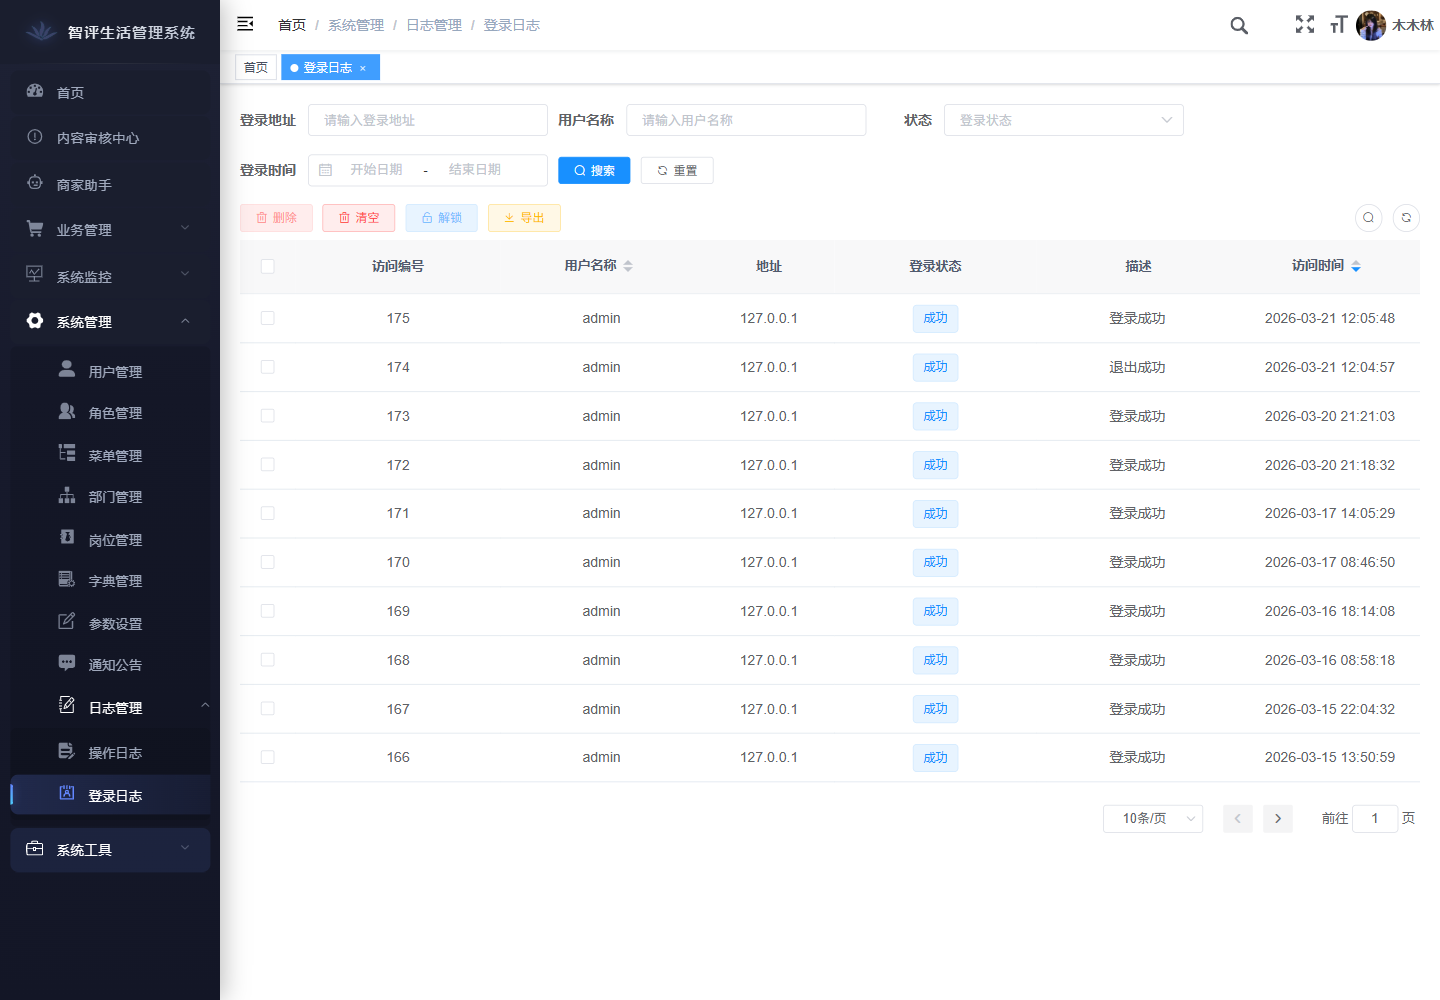Open the 登录状态 status dropdown
Viewport: 1440px width, 1000px height.
pos(1063,120)
